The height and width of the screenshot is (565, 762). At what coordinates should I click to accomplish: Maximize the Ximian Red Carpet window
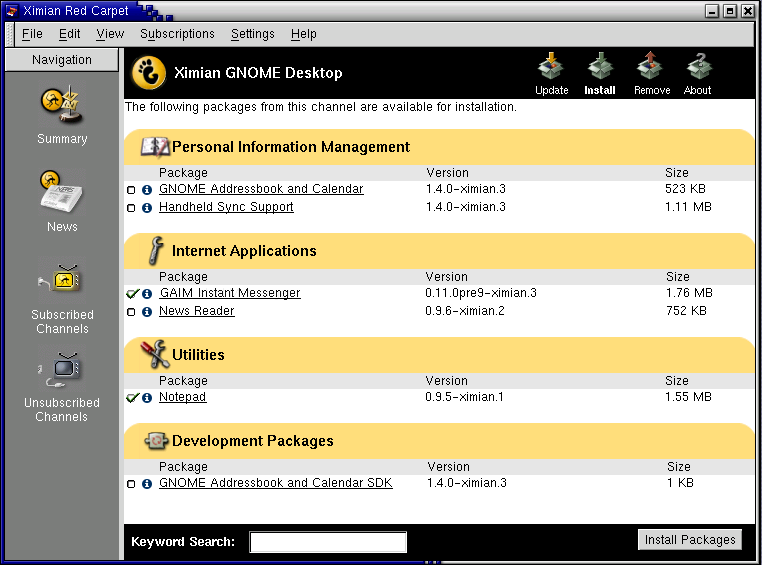(730, 11)
